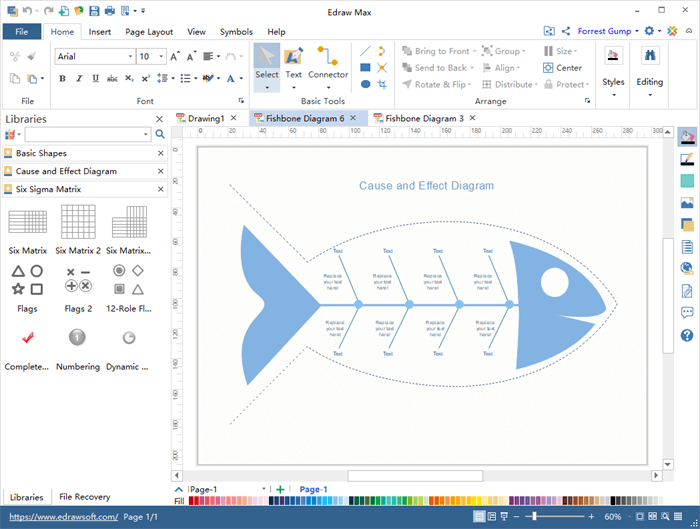700x529 pixels.
Task: Expand the Bring to Front dropdown arrow
Action: pyautogui.click(x=474, y=51)
